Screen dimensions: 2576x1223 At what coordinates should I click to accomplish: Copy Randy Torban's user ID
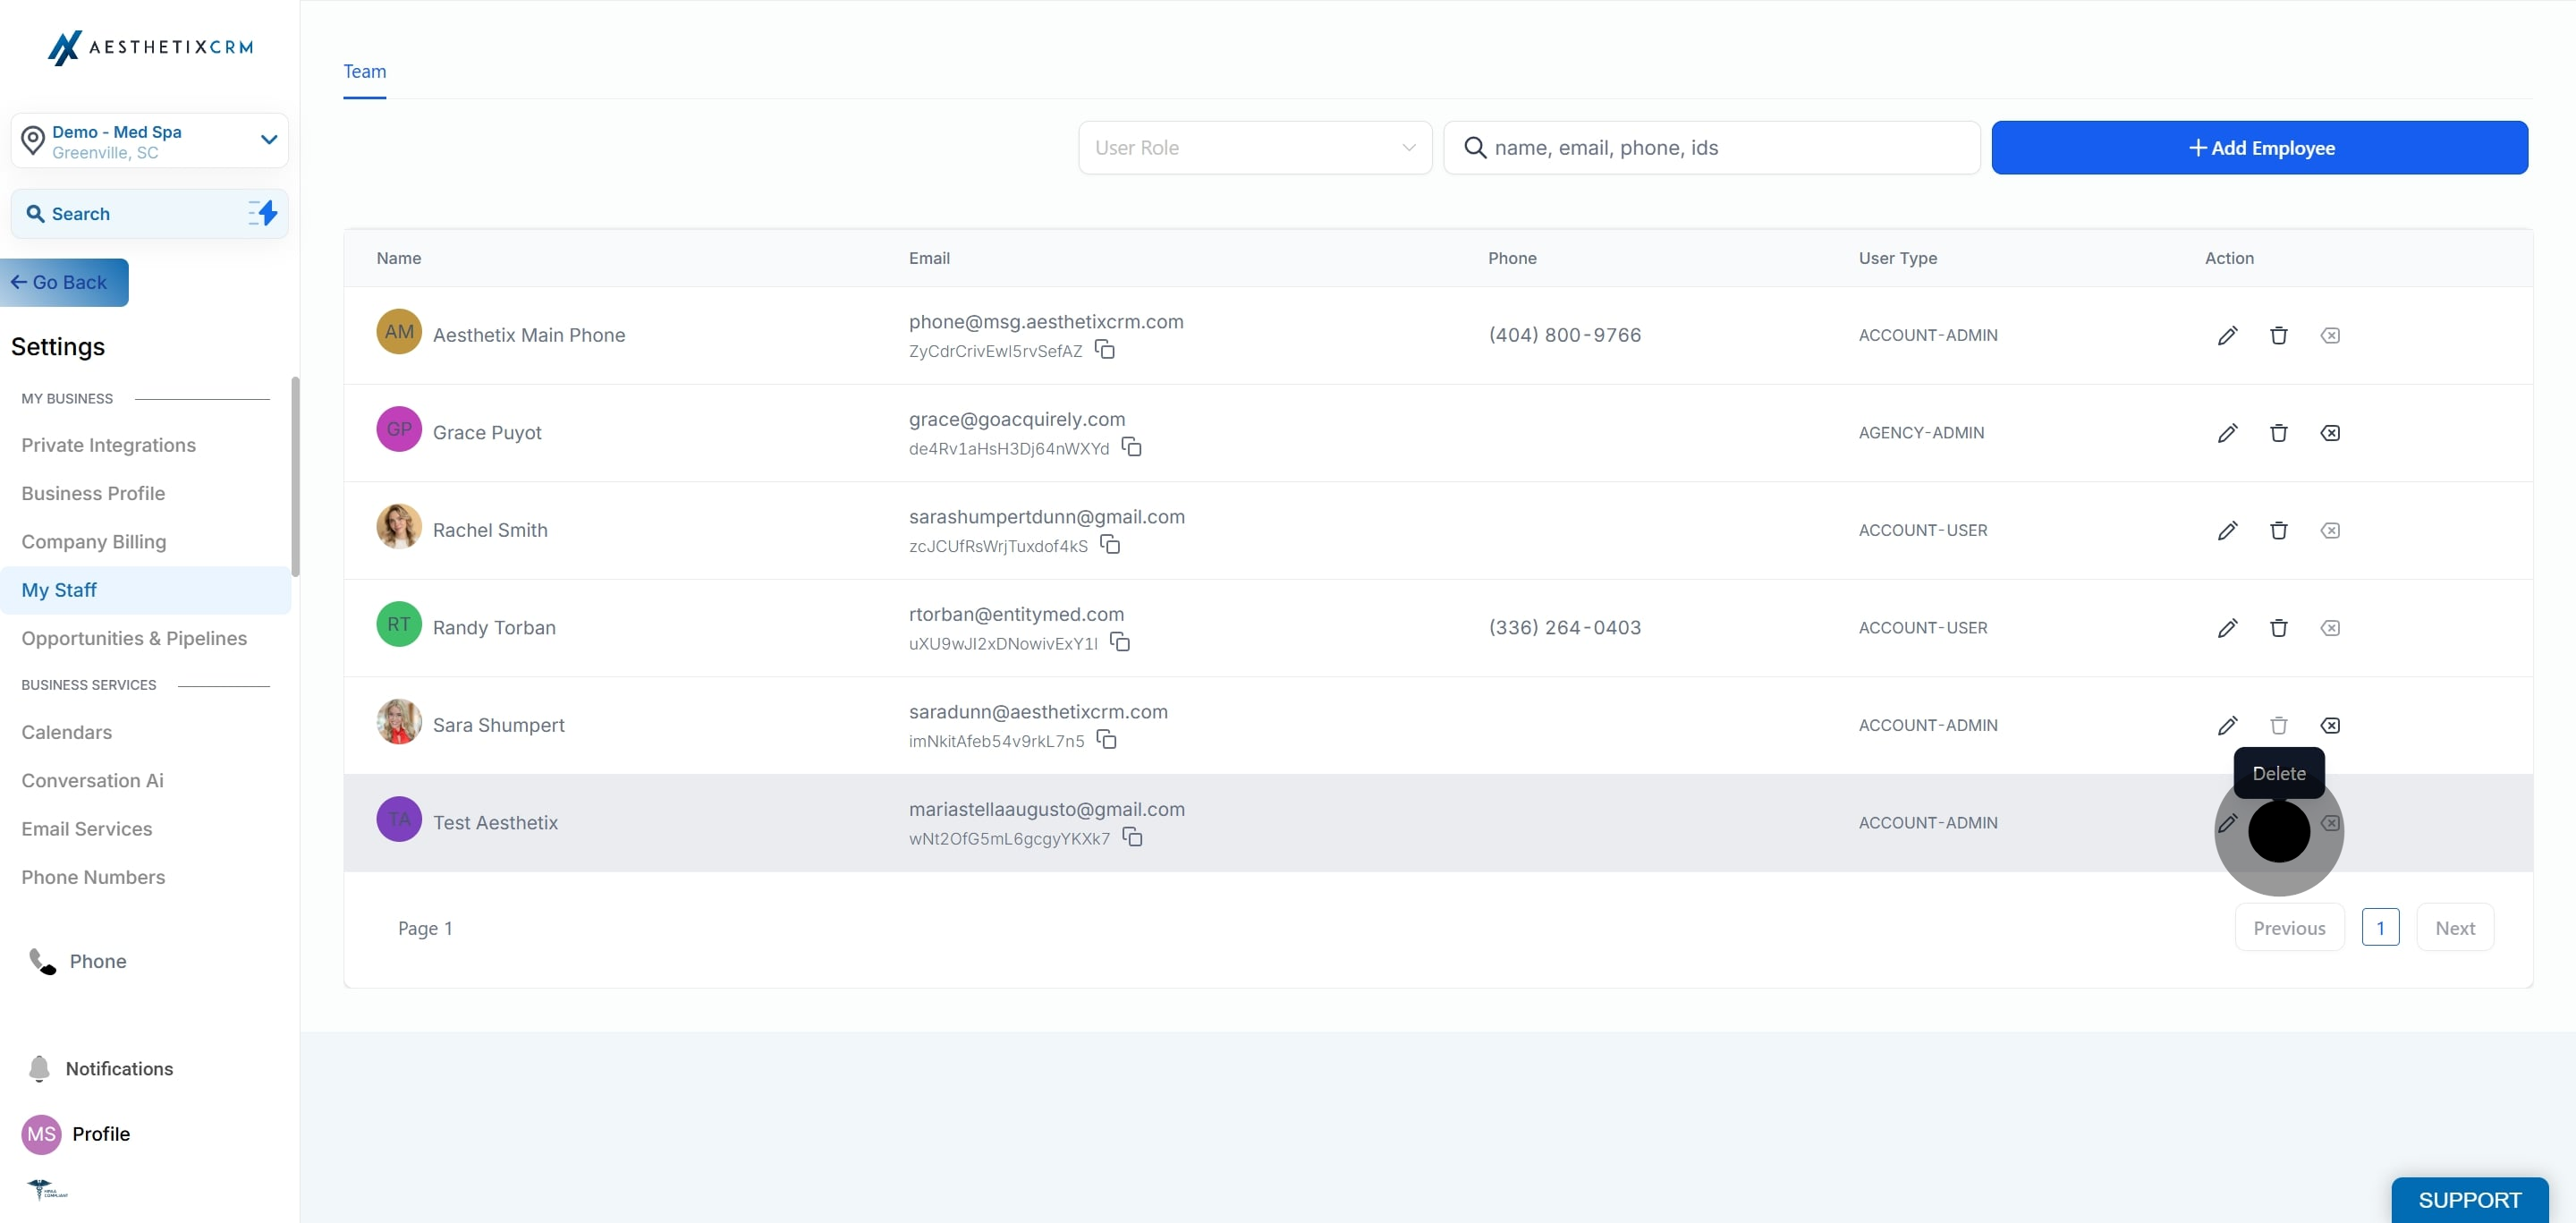[x=1120, y=642]
